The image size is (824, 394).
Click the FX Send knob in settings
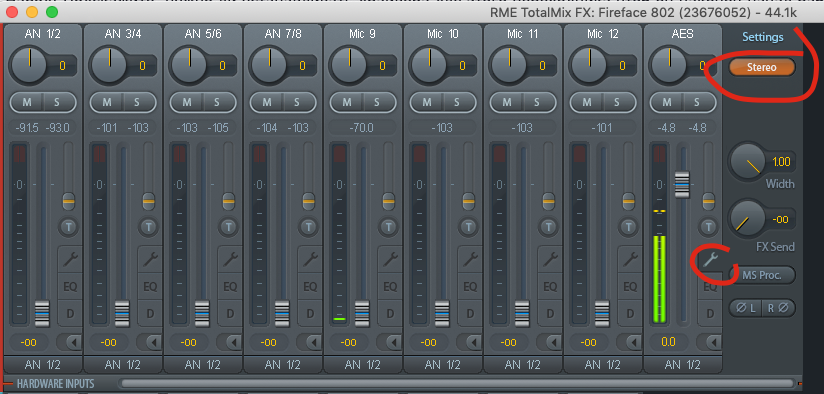tap(748, 219)
